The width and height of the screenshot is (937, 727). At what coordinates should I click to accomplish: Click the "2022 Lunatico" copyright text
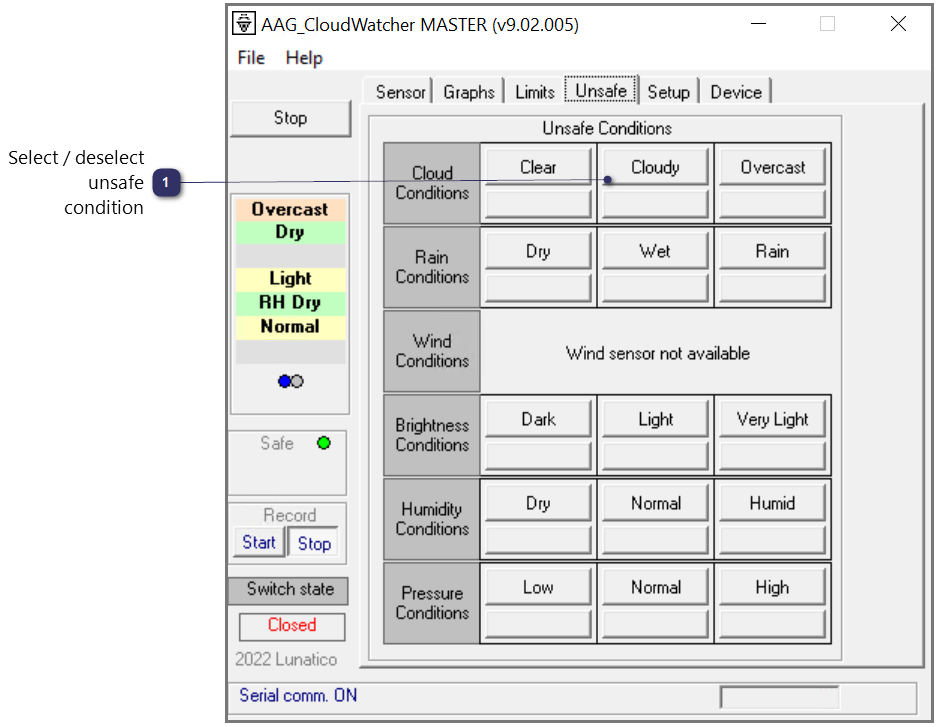pos(286,659)
